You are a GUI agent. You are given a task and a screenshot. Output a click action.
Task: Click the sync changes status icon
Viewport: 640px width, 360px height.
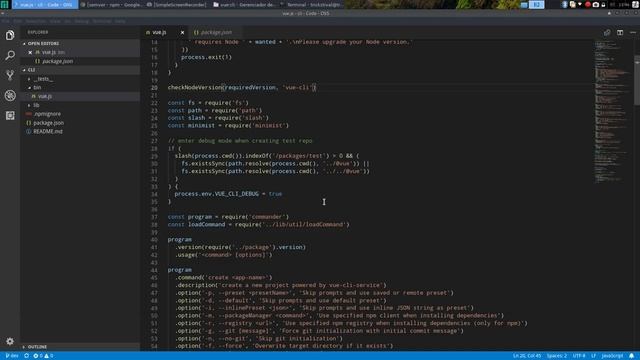pos(27,356)
